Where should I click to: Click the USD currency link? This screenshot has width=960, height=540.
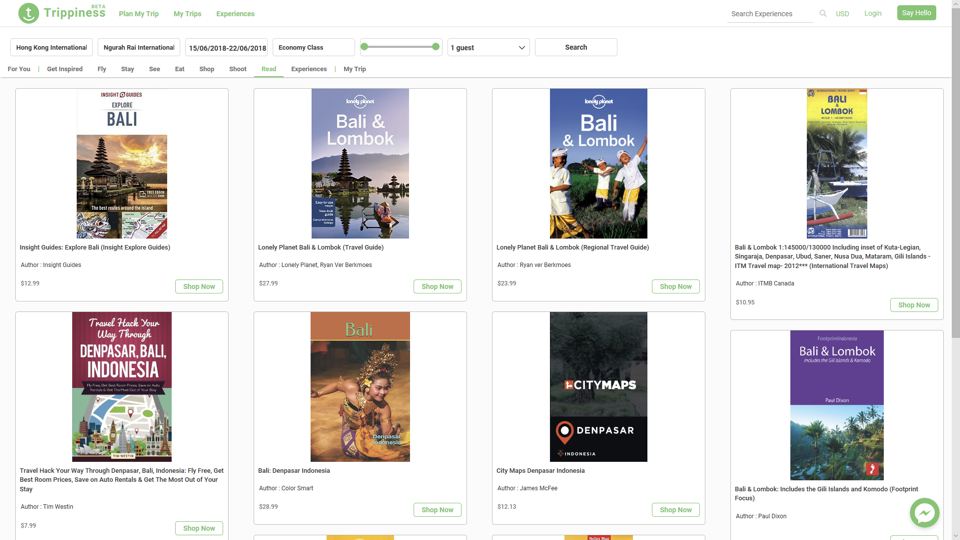click(x=842, y=13)
